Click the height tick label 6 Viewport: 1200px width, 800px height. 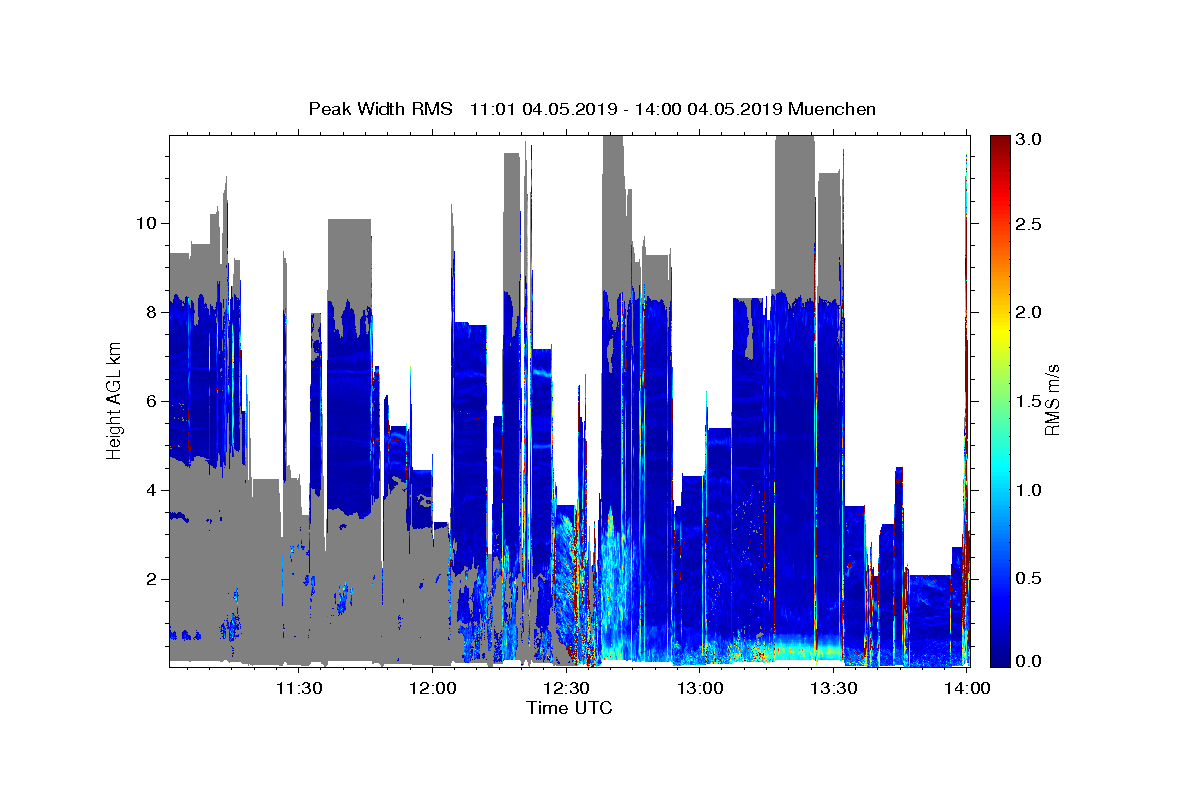[x=154, y=401]
